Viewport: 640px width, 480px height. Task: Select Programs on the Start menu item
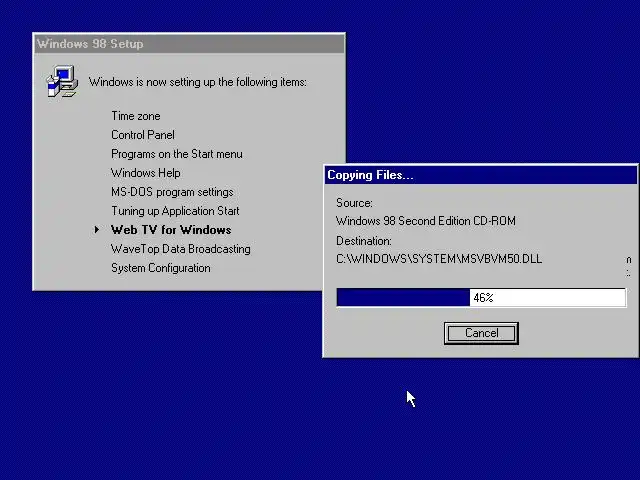click(x=177, y=154)
